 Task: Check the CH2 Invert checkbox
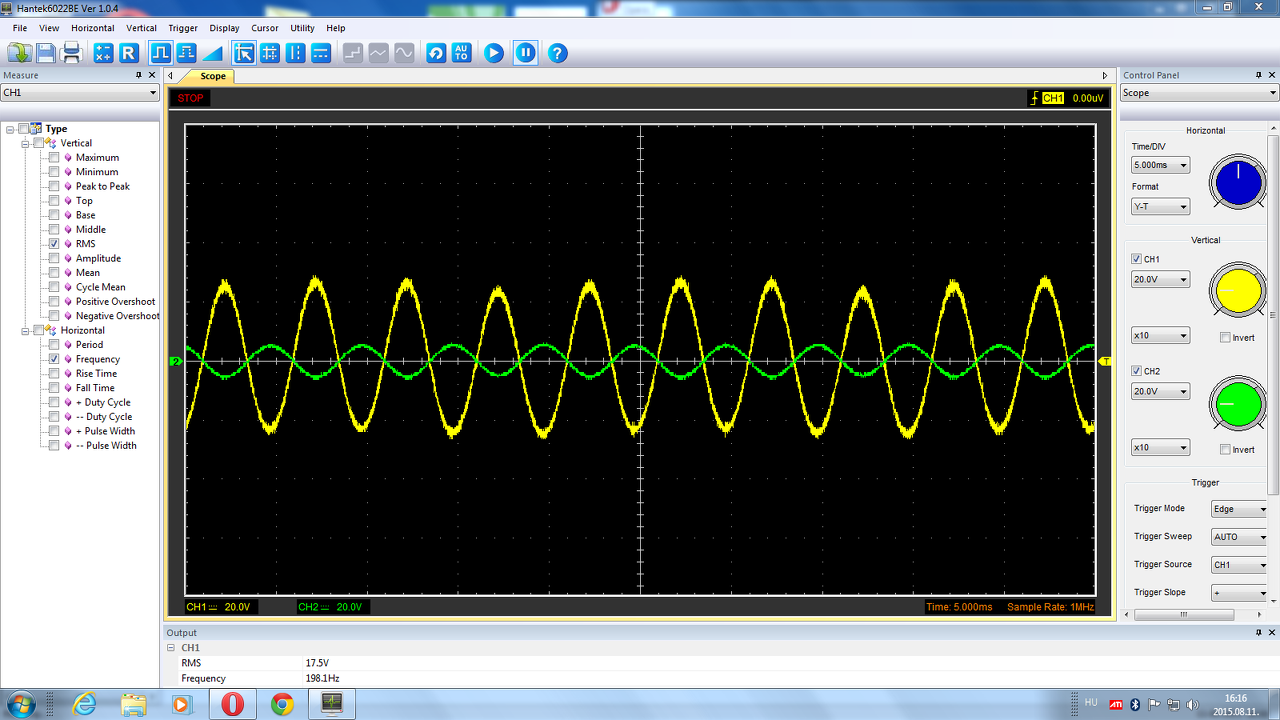point(1225,450)
